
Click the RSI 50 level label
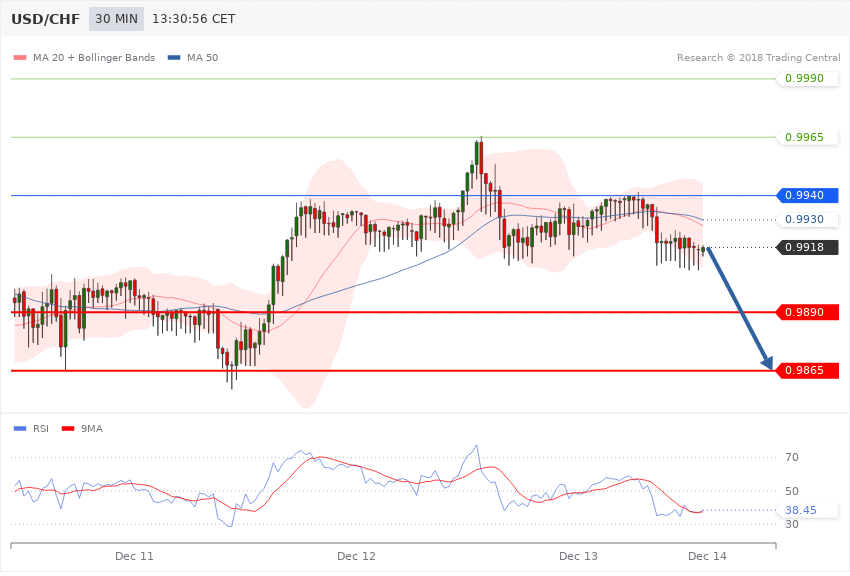coord(791,491)
